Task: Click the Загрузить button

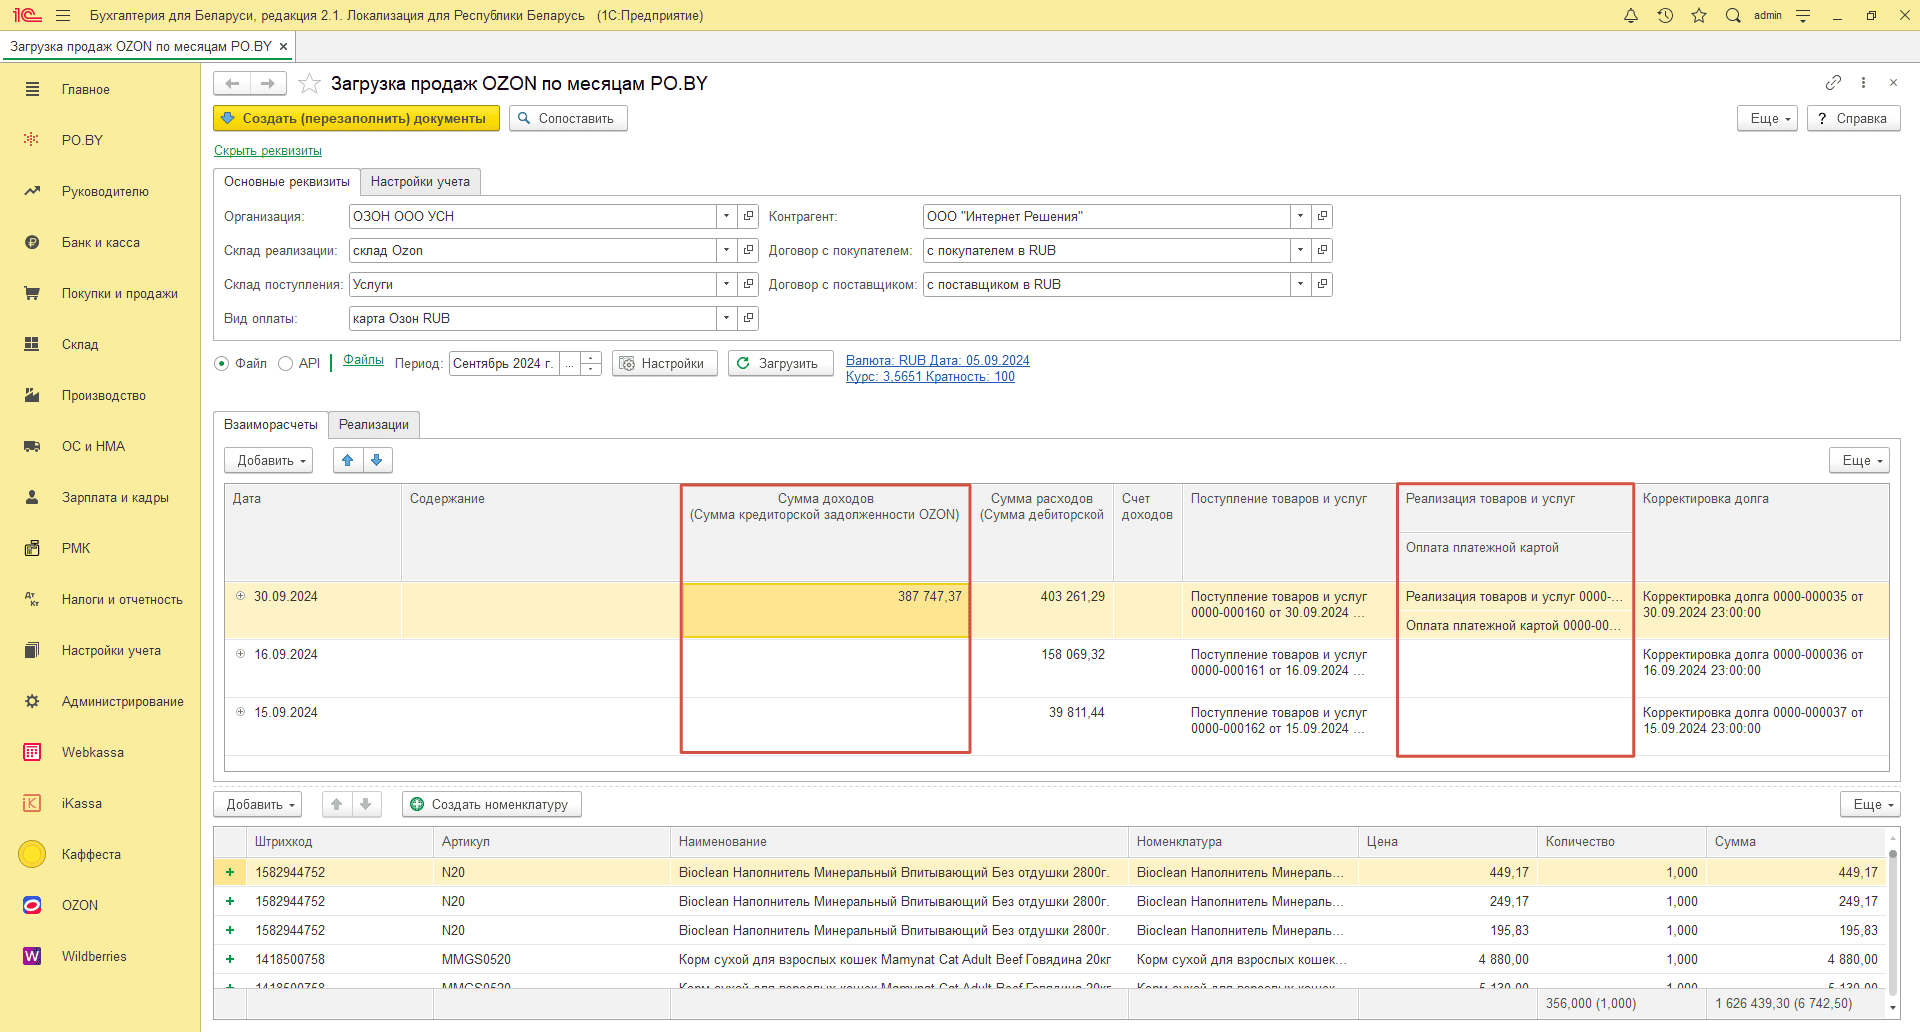Action: (780, 363)
